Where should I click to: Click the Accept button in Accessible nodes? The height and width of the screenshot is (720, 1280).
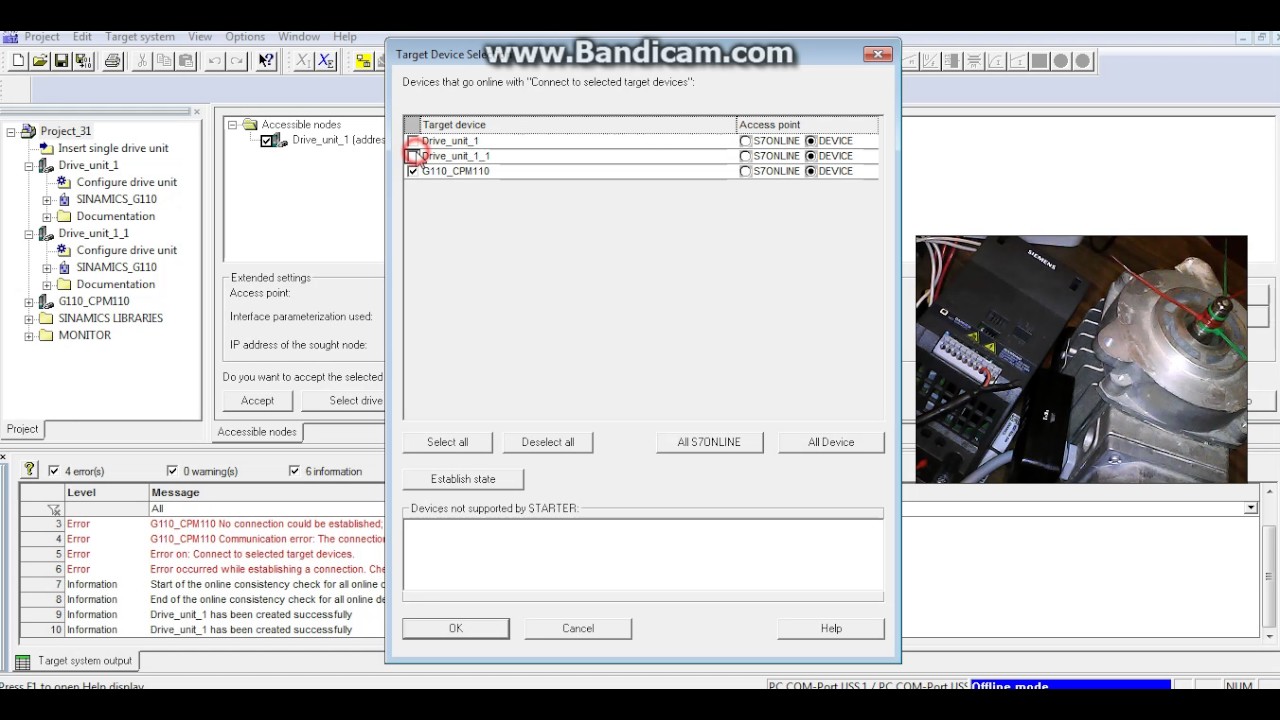pos(257,401)
